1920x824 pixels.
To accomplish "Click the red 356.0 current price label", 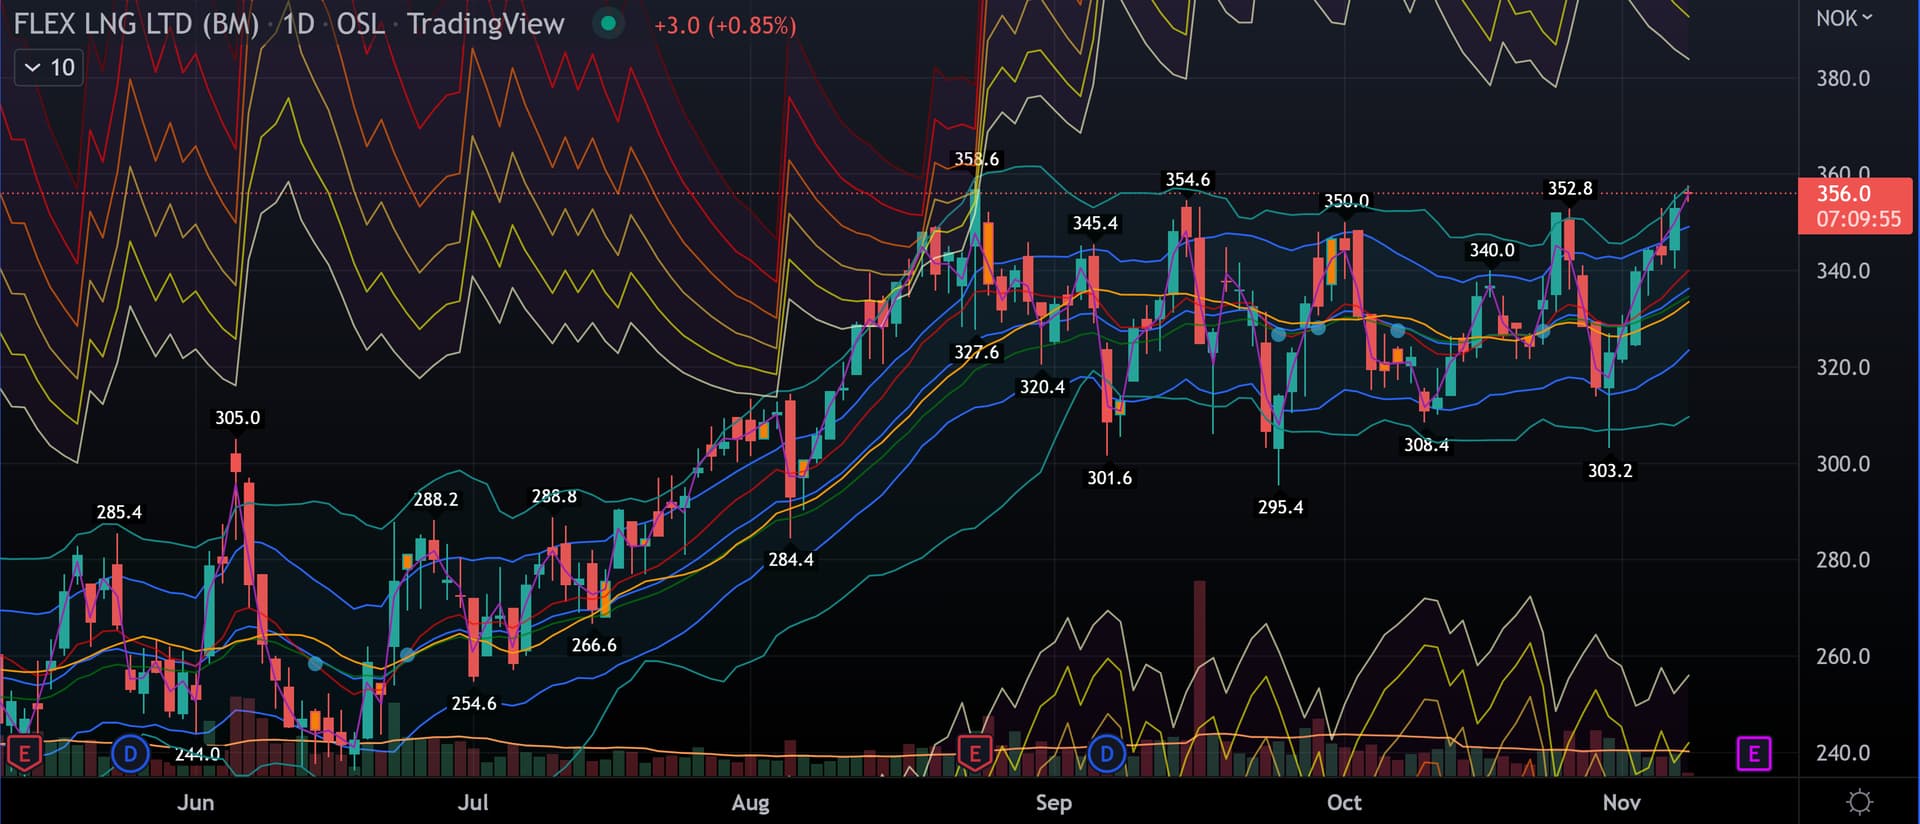I will click(x=1854, y=205).
